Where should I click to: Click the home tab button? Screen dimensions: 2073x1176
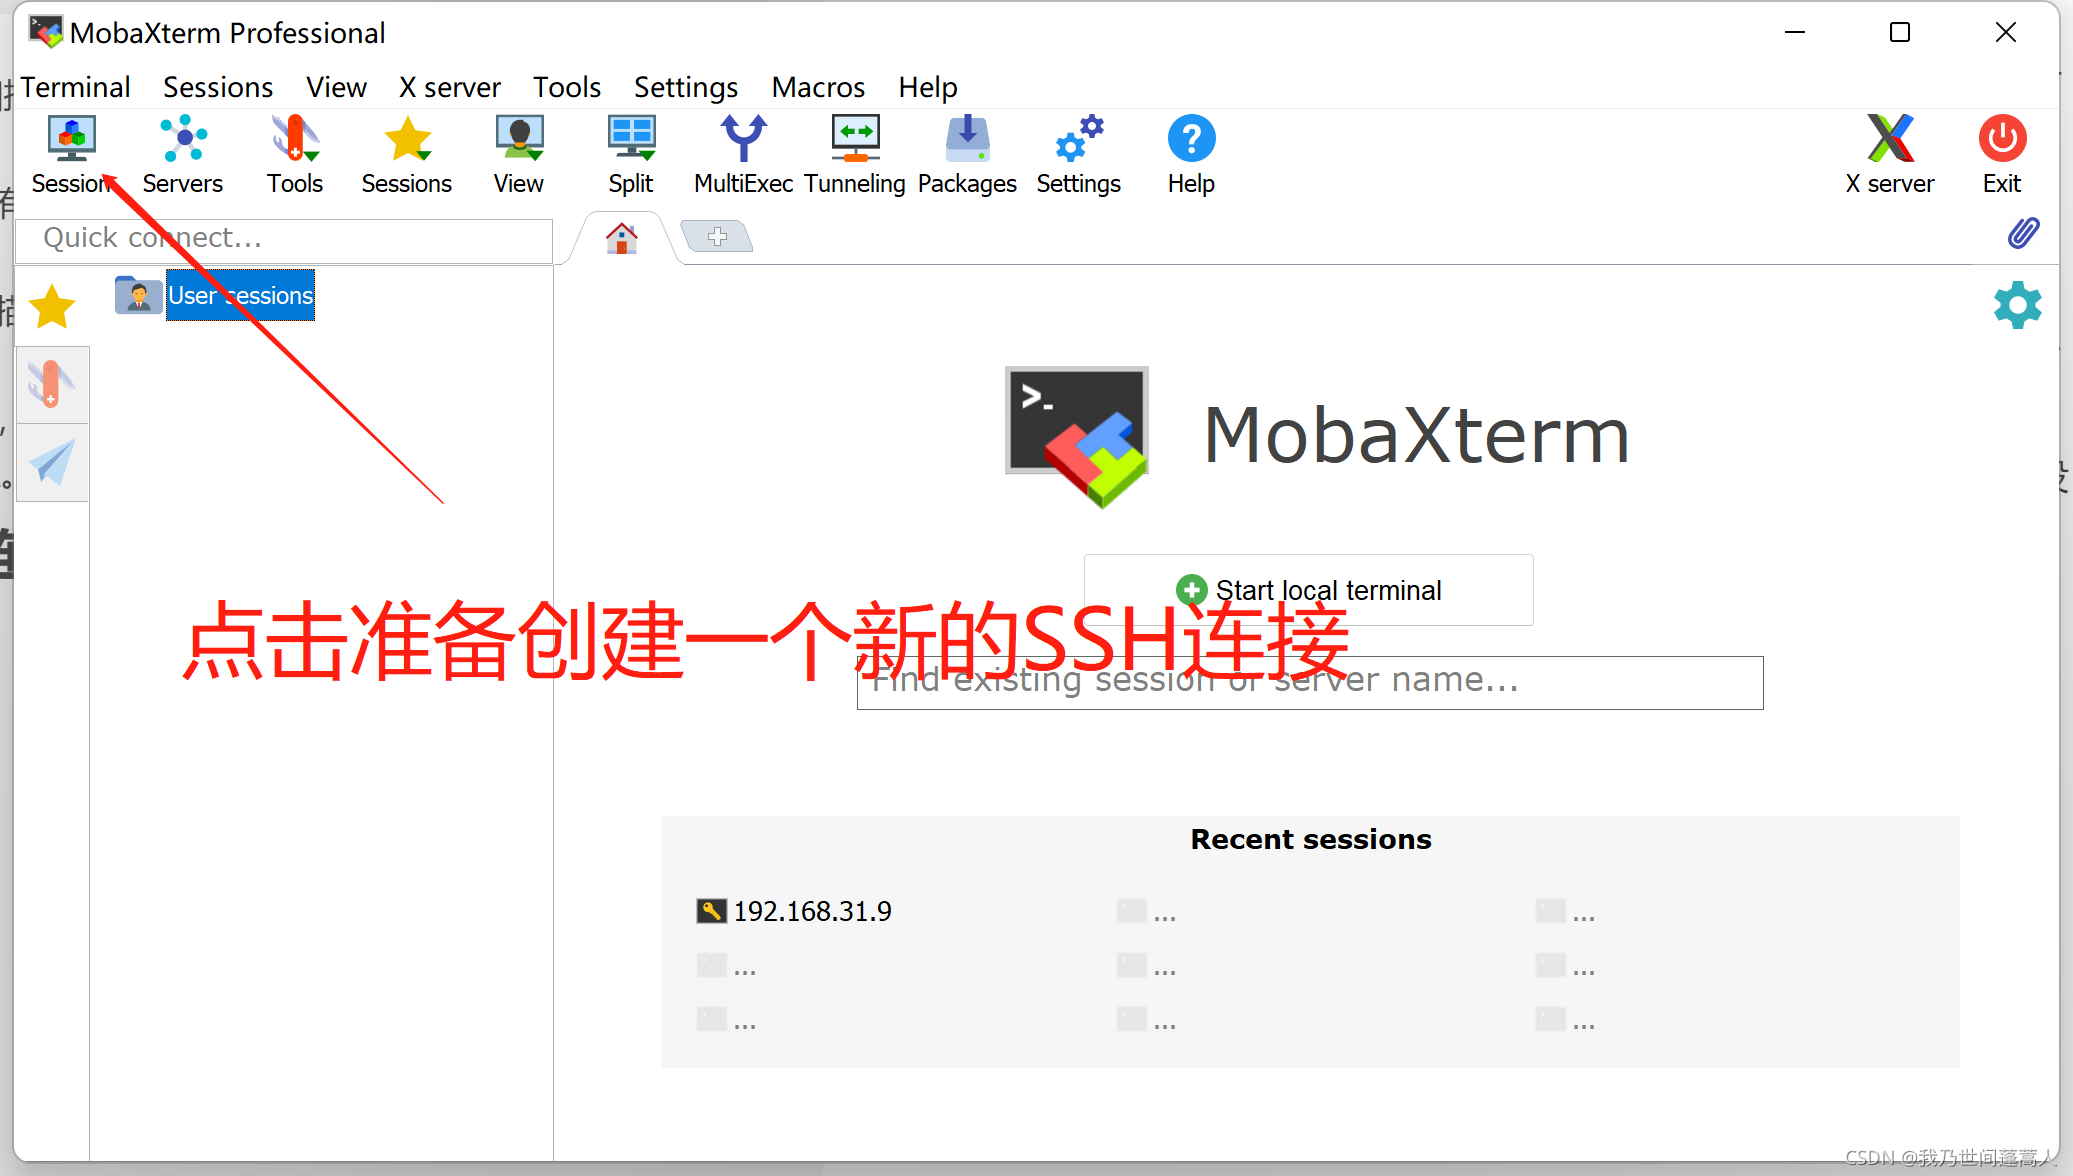point(622,236)
